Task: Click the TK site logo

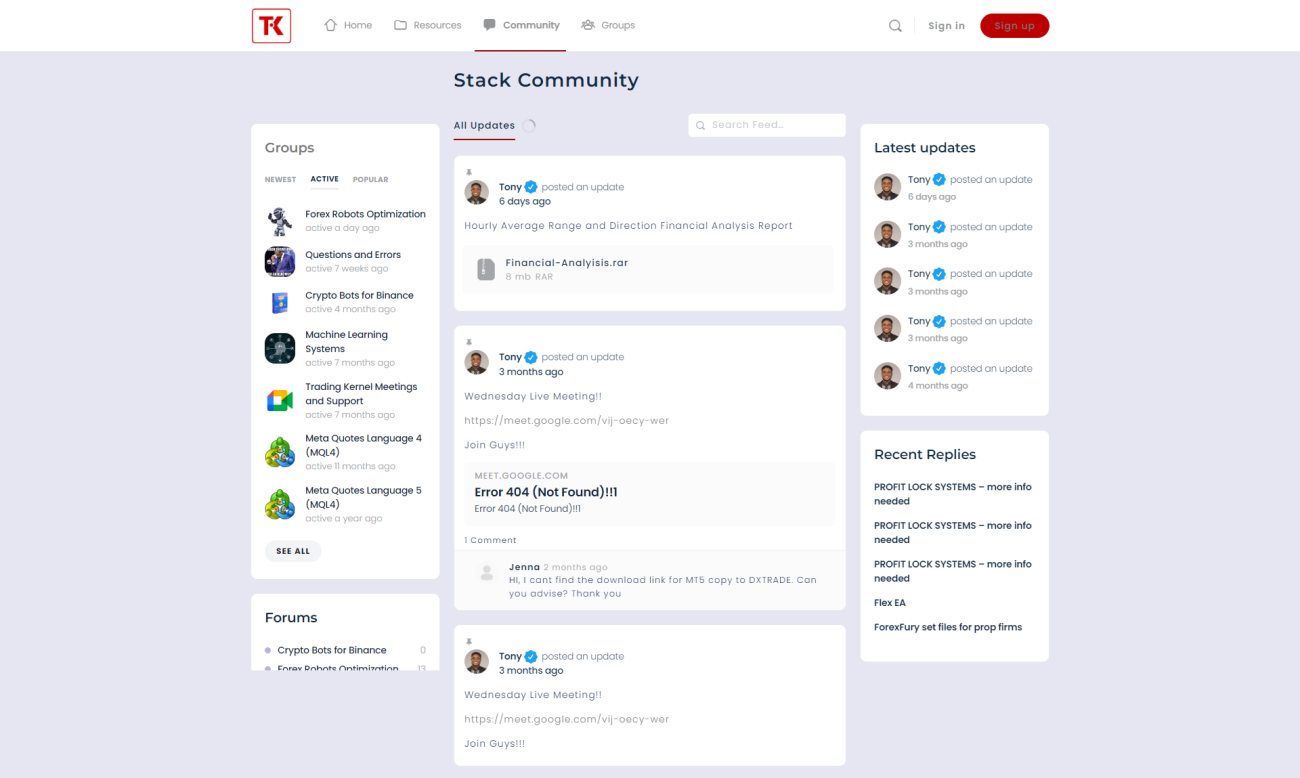Action: (x=271, y=26)
